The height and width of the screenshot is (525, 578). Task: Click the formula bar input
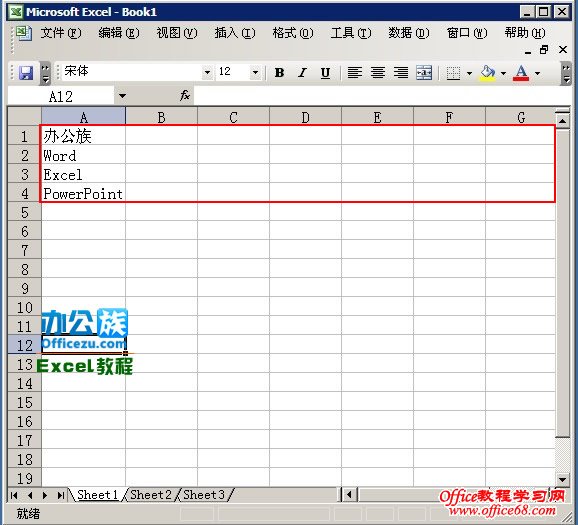point(382,96)
